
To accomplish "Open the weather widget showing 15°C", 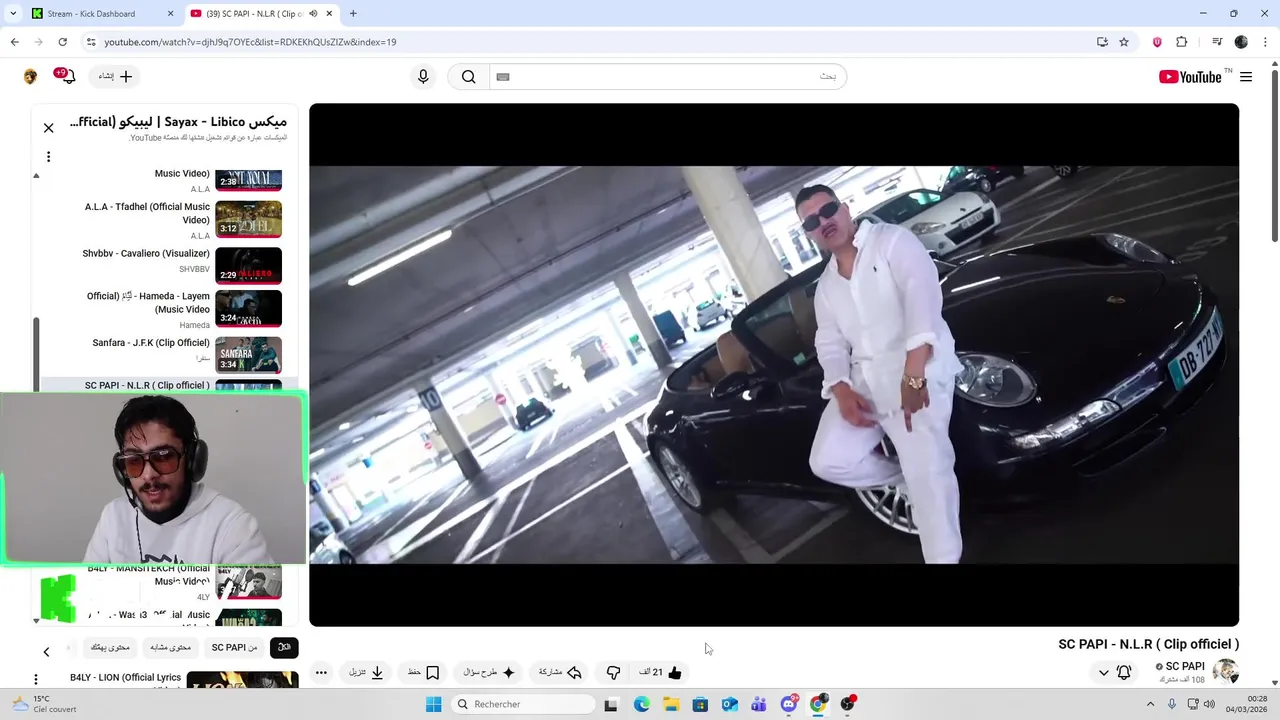I will tap(42, 704).
